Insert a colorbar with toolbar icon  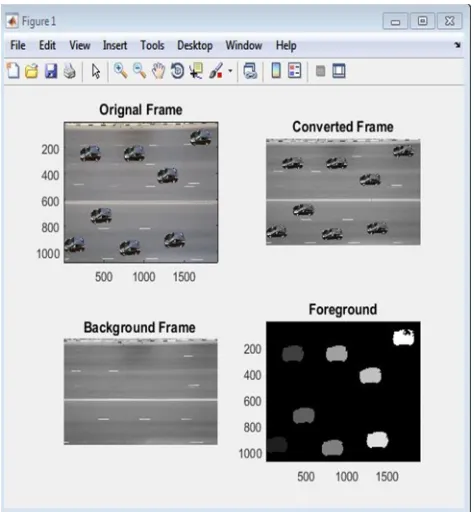point(276,71)
